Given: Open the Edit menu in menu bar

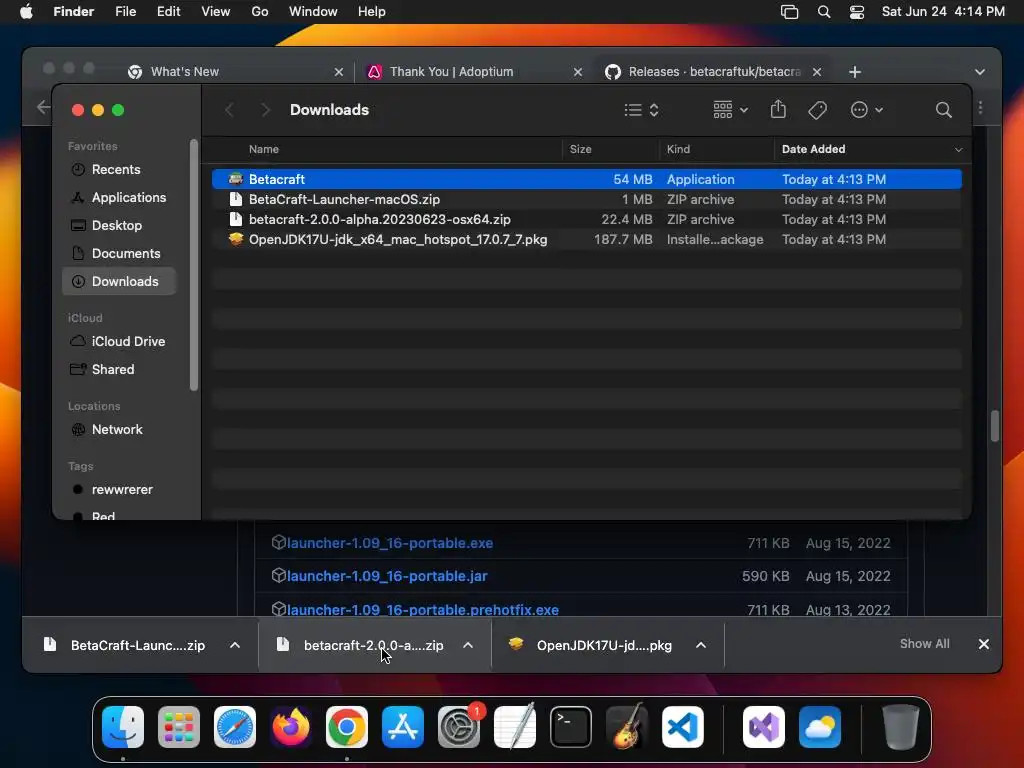Looking at the screenshot, I should (168, 12).
